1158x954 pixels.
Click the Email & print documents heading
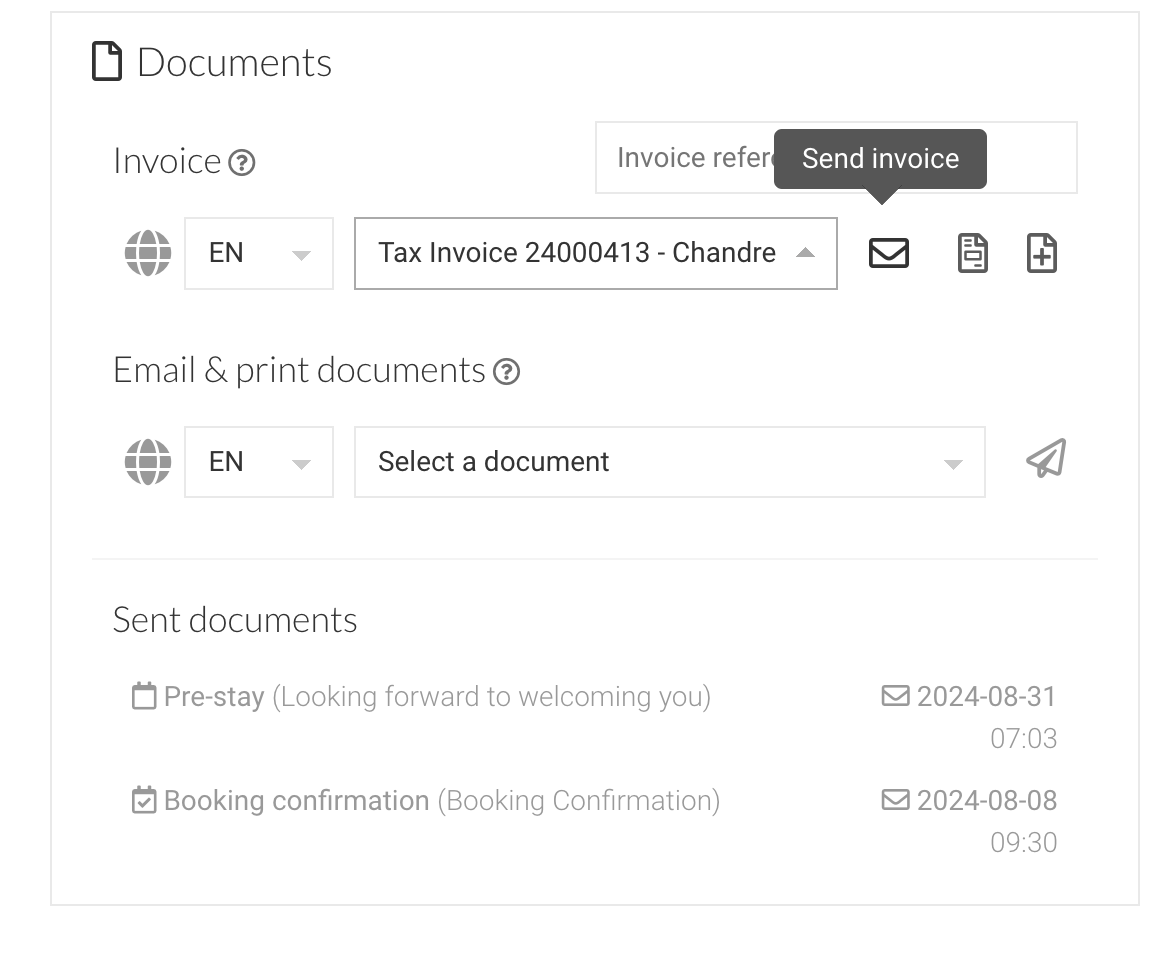click(x=299, y=371)
